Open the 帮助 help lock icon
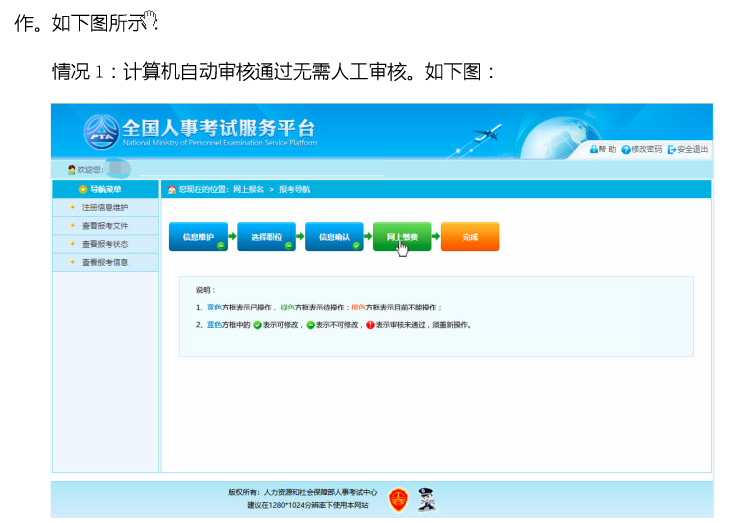734x523 pixels. [x=594, y=149]
